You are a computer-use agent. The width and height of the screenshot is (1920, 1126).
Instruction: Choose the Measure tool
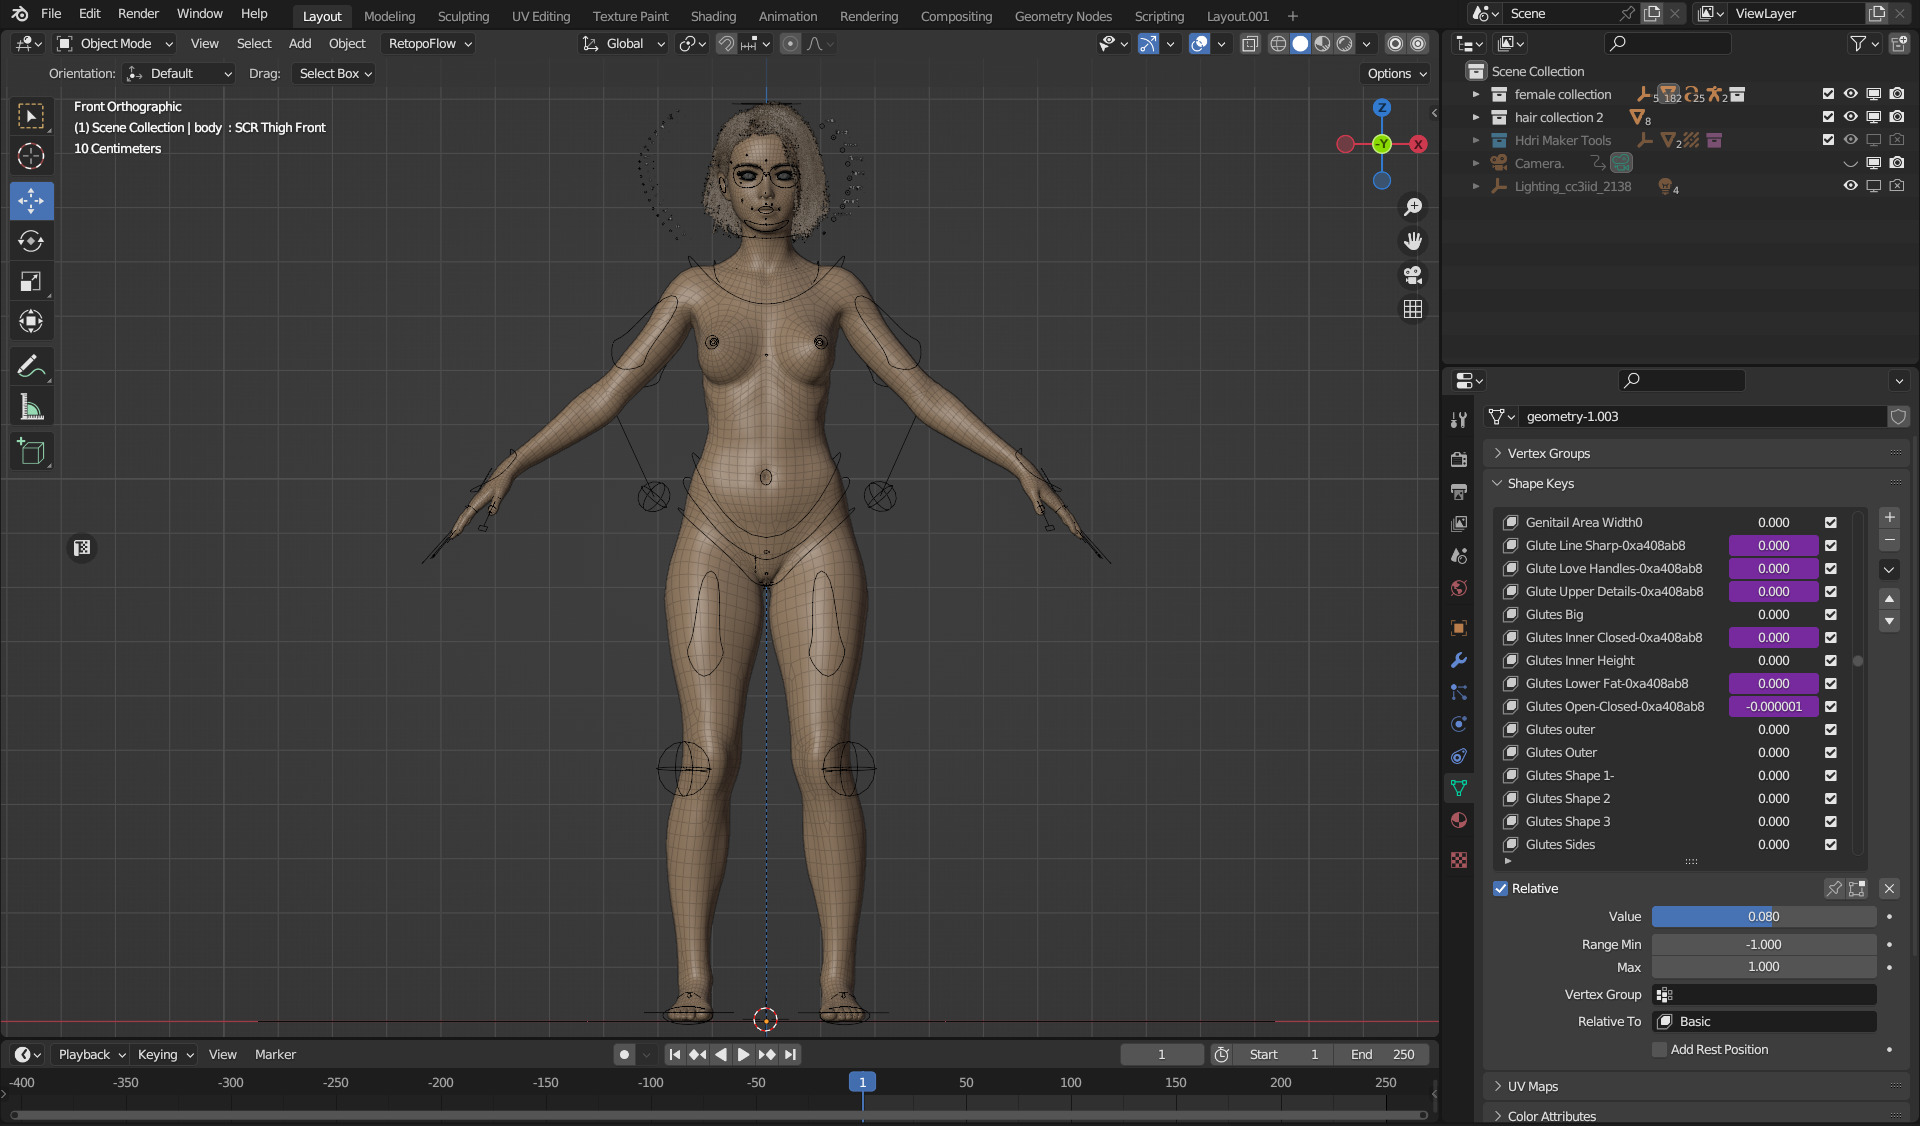coord(31,407)
